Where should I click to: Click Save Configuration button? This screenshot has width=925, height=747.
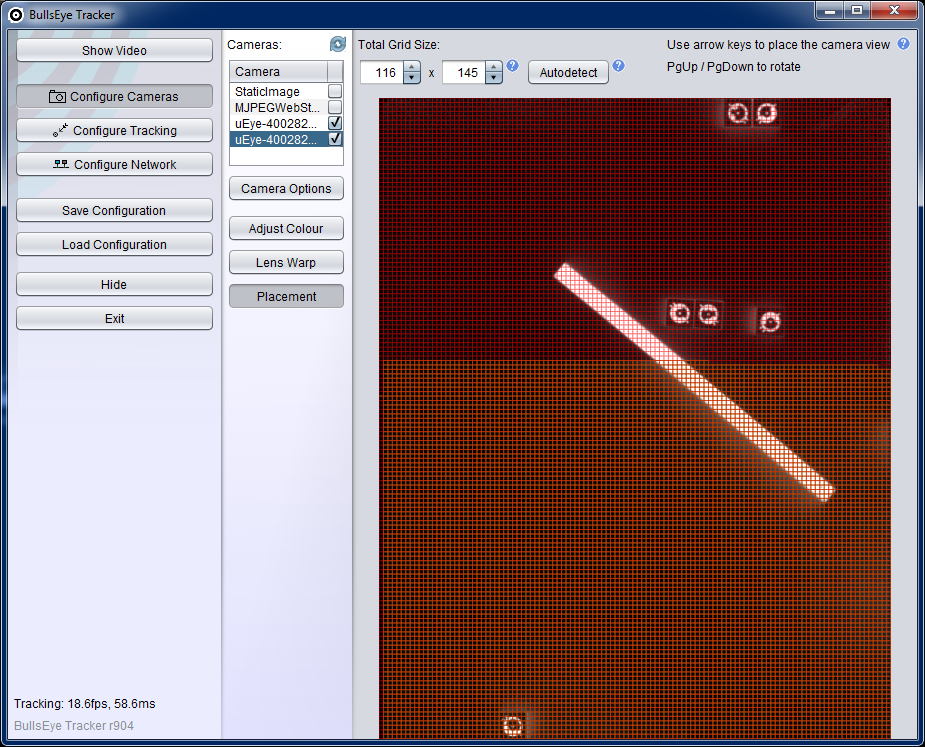[x=114, y=211]
